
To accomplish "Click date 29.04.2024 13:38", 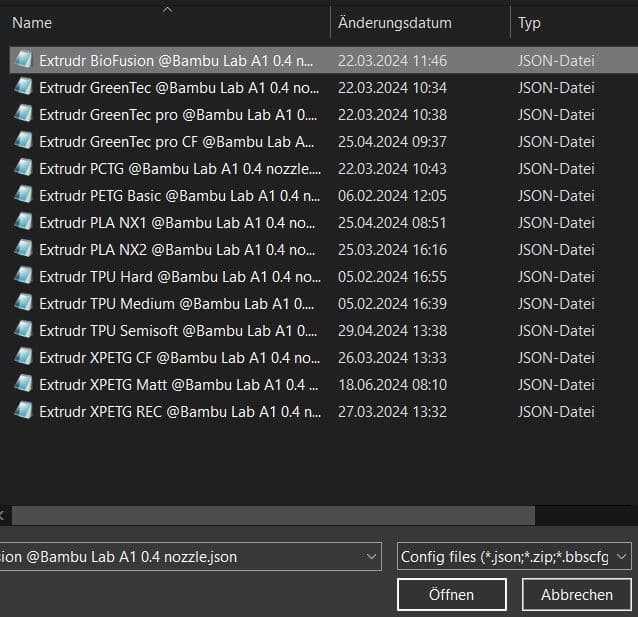I will pyautogui.click(x=392, y=331).
